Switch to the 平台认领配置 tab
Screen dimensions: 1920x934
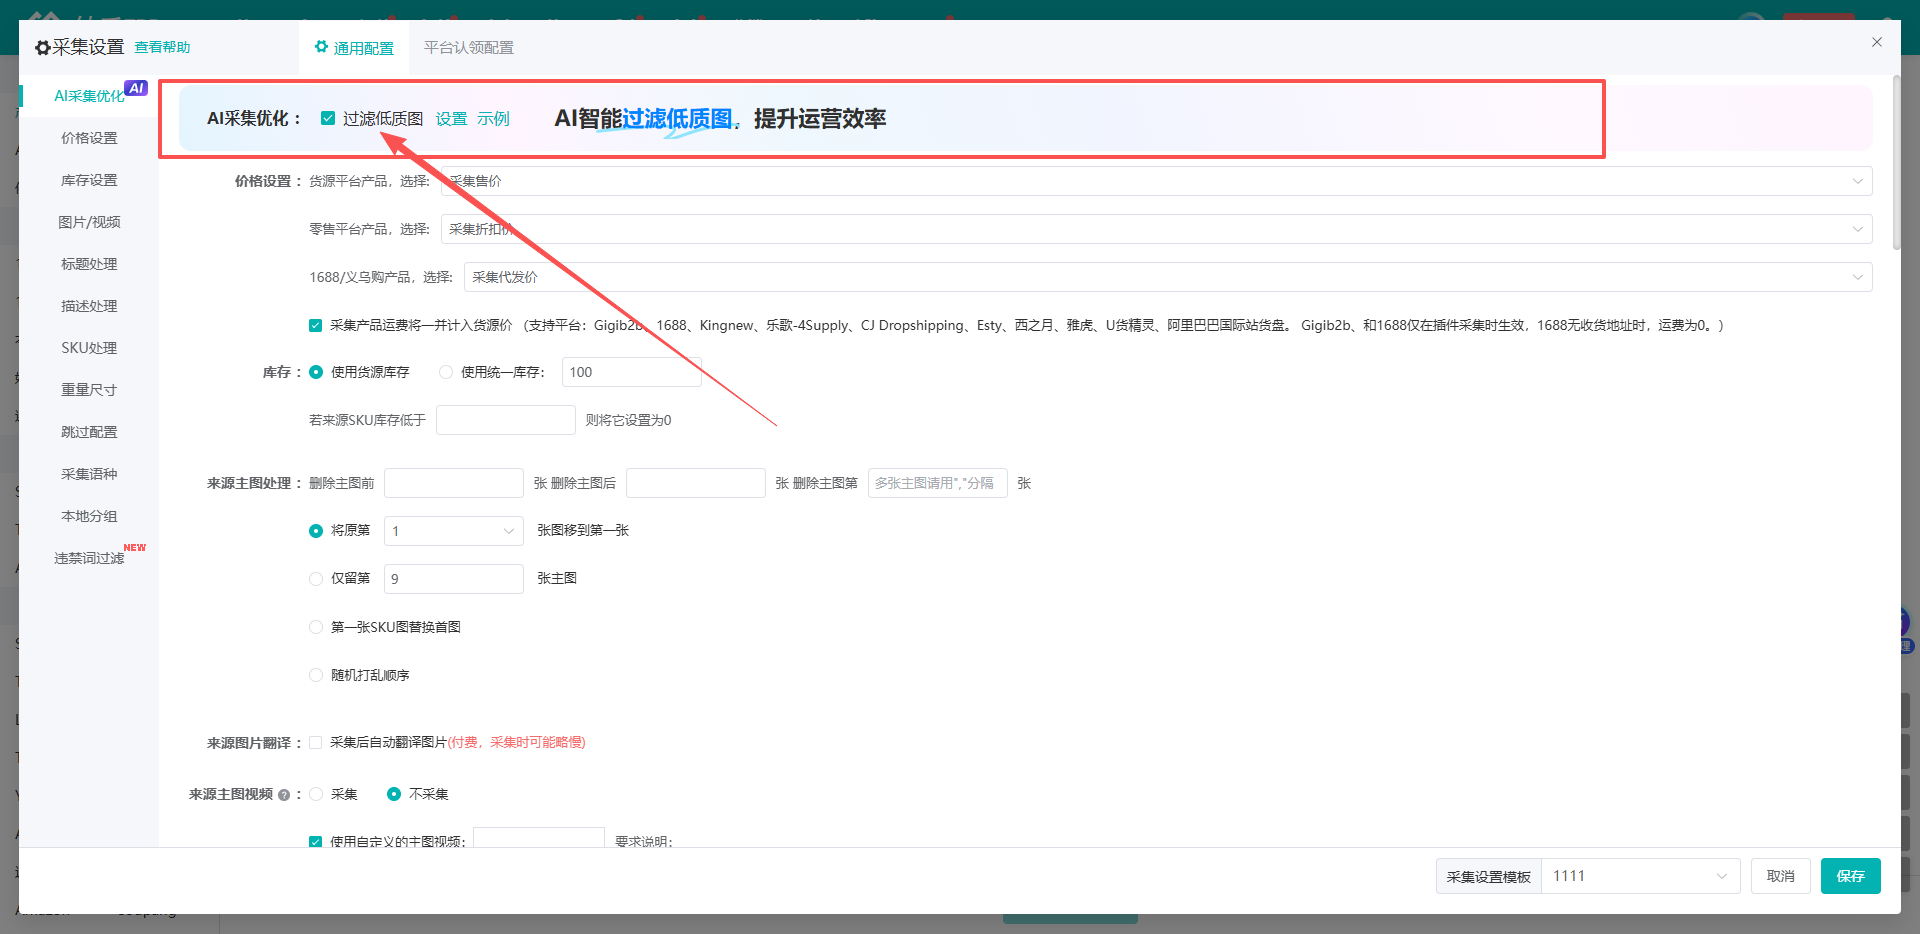pos(468,48)
